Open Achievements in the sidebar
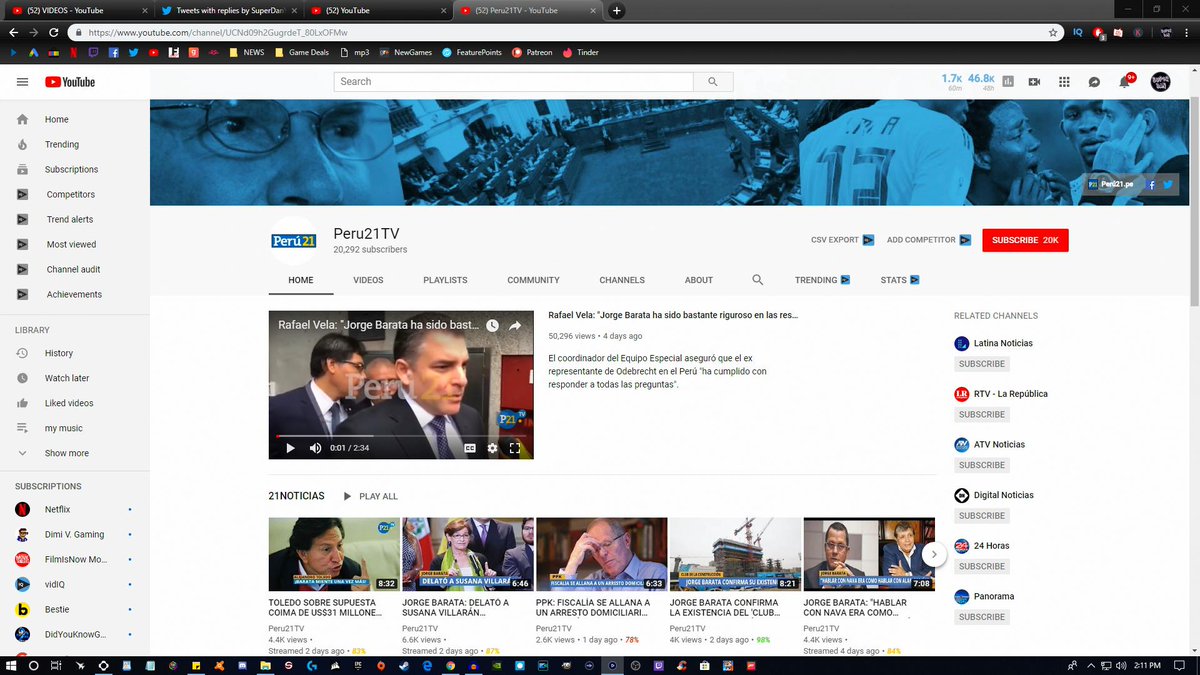This screenshot has width=1200, height=675. coord(75,294)
